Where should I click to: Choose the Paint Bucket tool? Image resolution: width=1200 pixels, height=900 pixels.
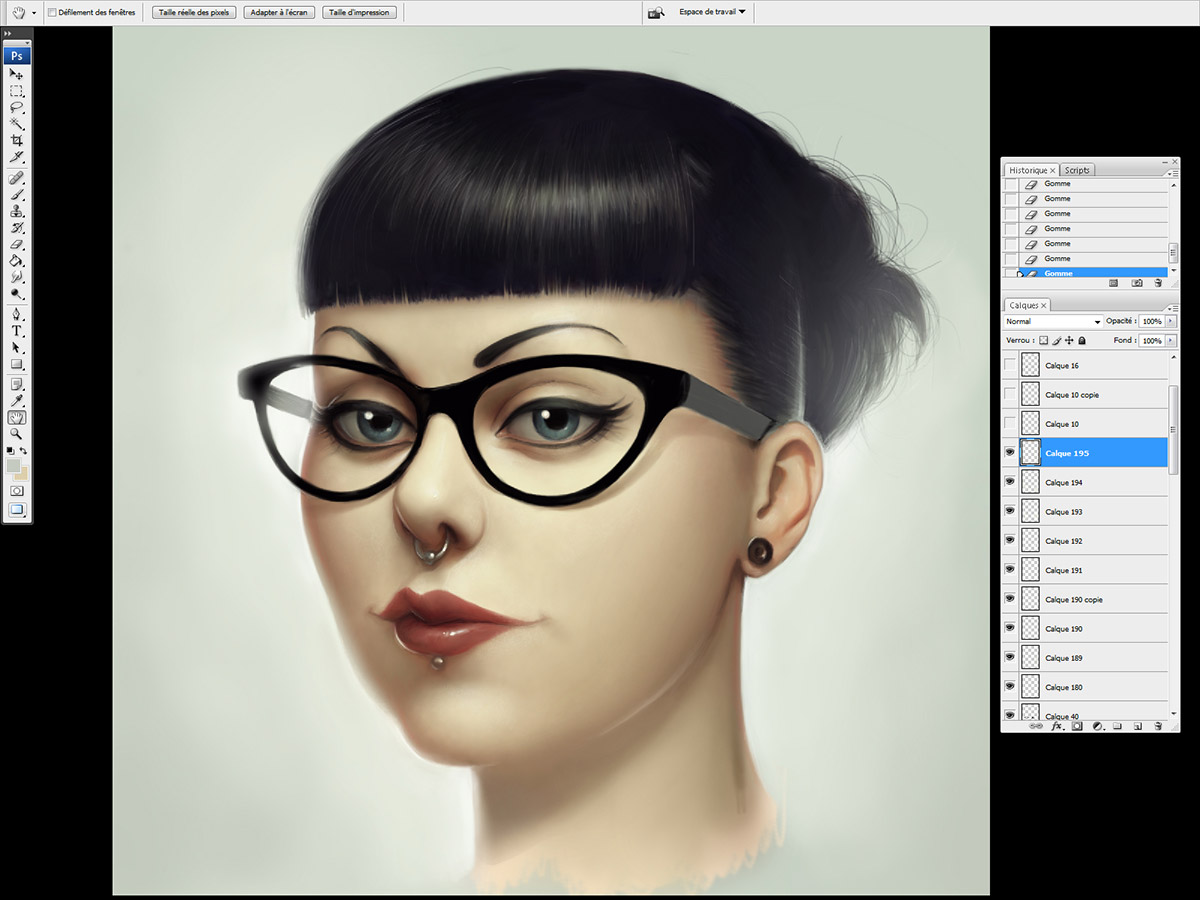coord(16,261)
